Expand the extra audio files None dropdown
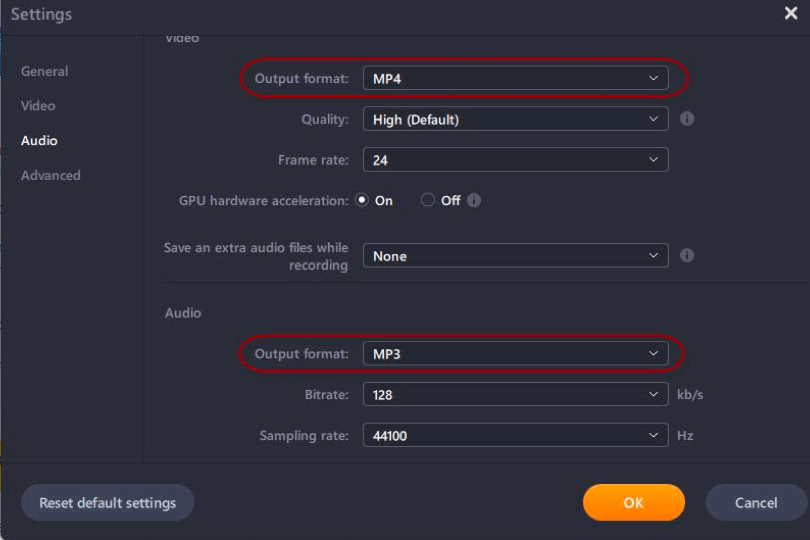Screen dimensions: 810x540 (x=515, y=256)
